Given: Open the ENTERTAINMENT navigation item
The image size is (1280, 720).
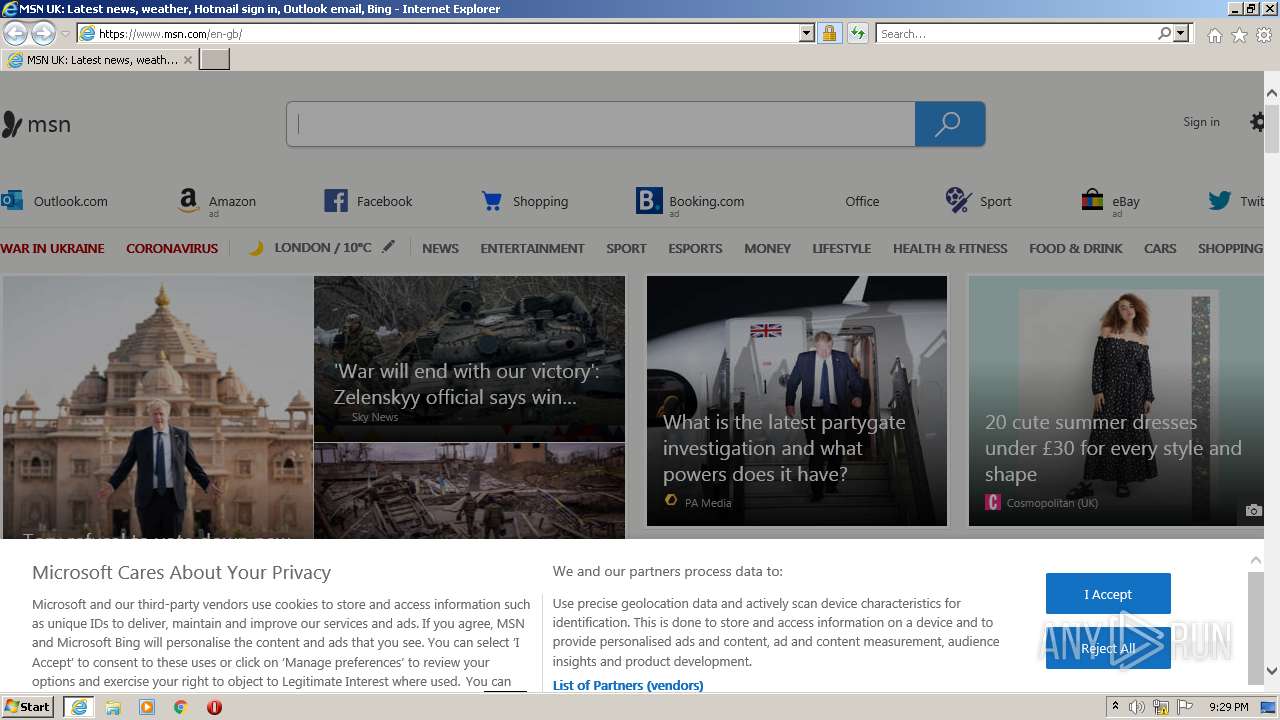Looking at the screenshot, I should pyautogui.click(x=532, y=248).
